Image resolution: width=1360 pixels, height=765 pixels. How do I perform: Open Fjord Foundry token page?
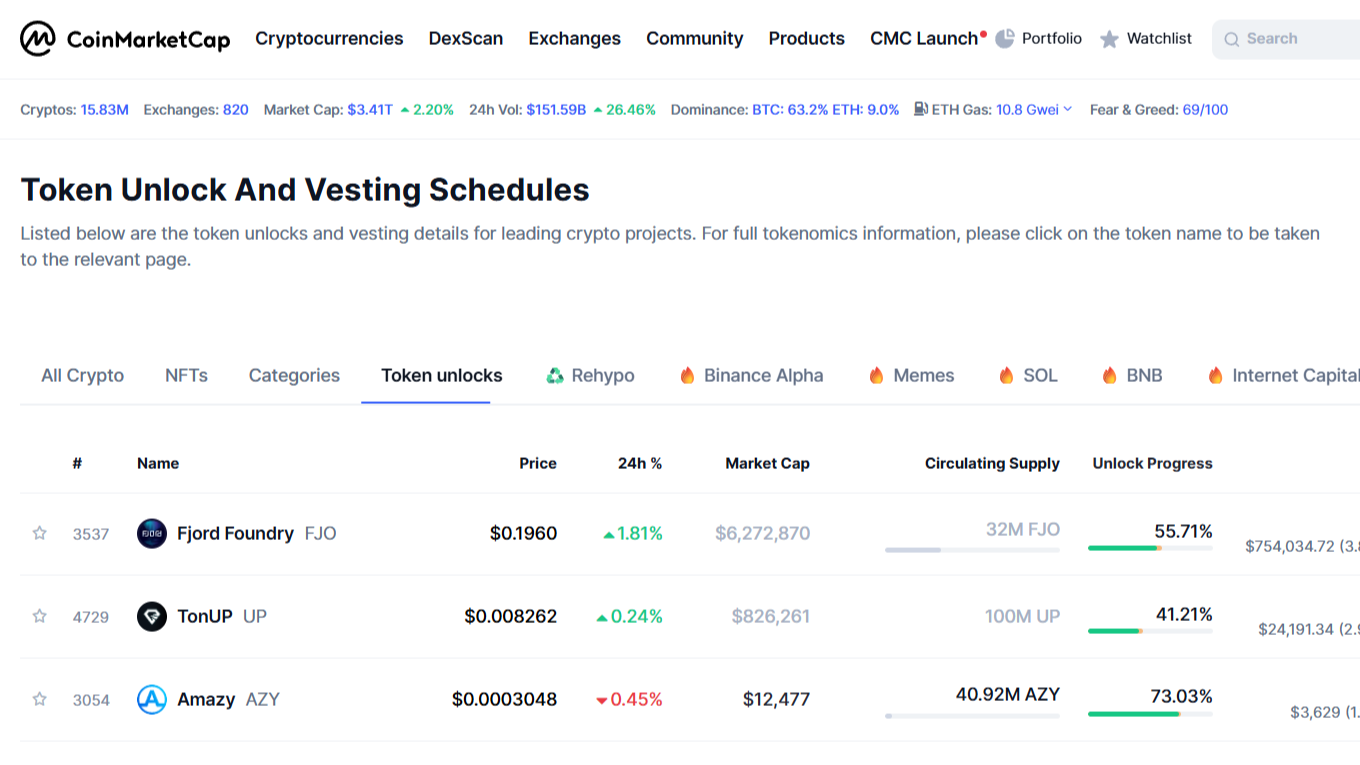[x=235, y=533]
